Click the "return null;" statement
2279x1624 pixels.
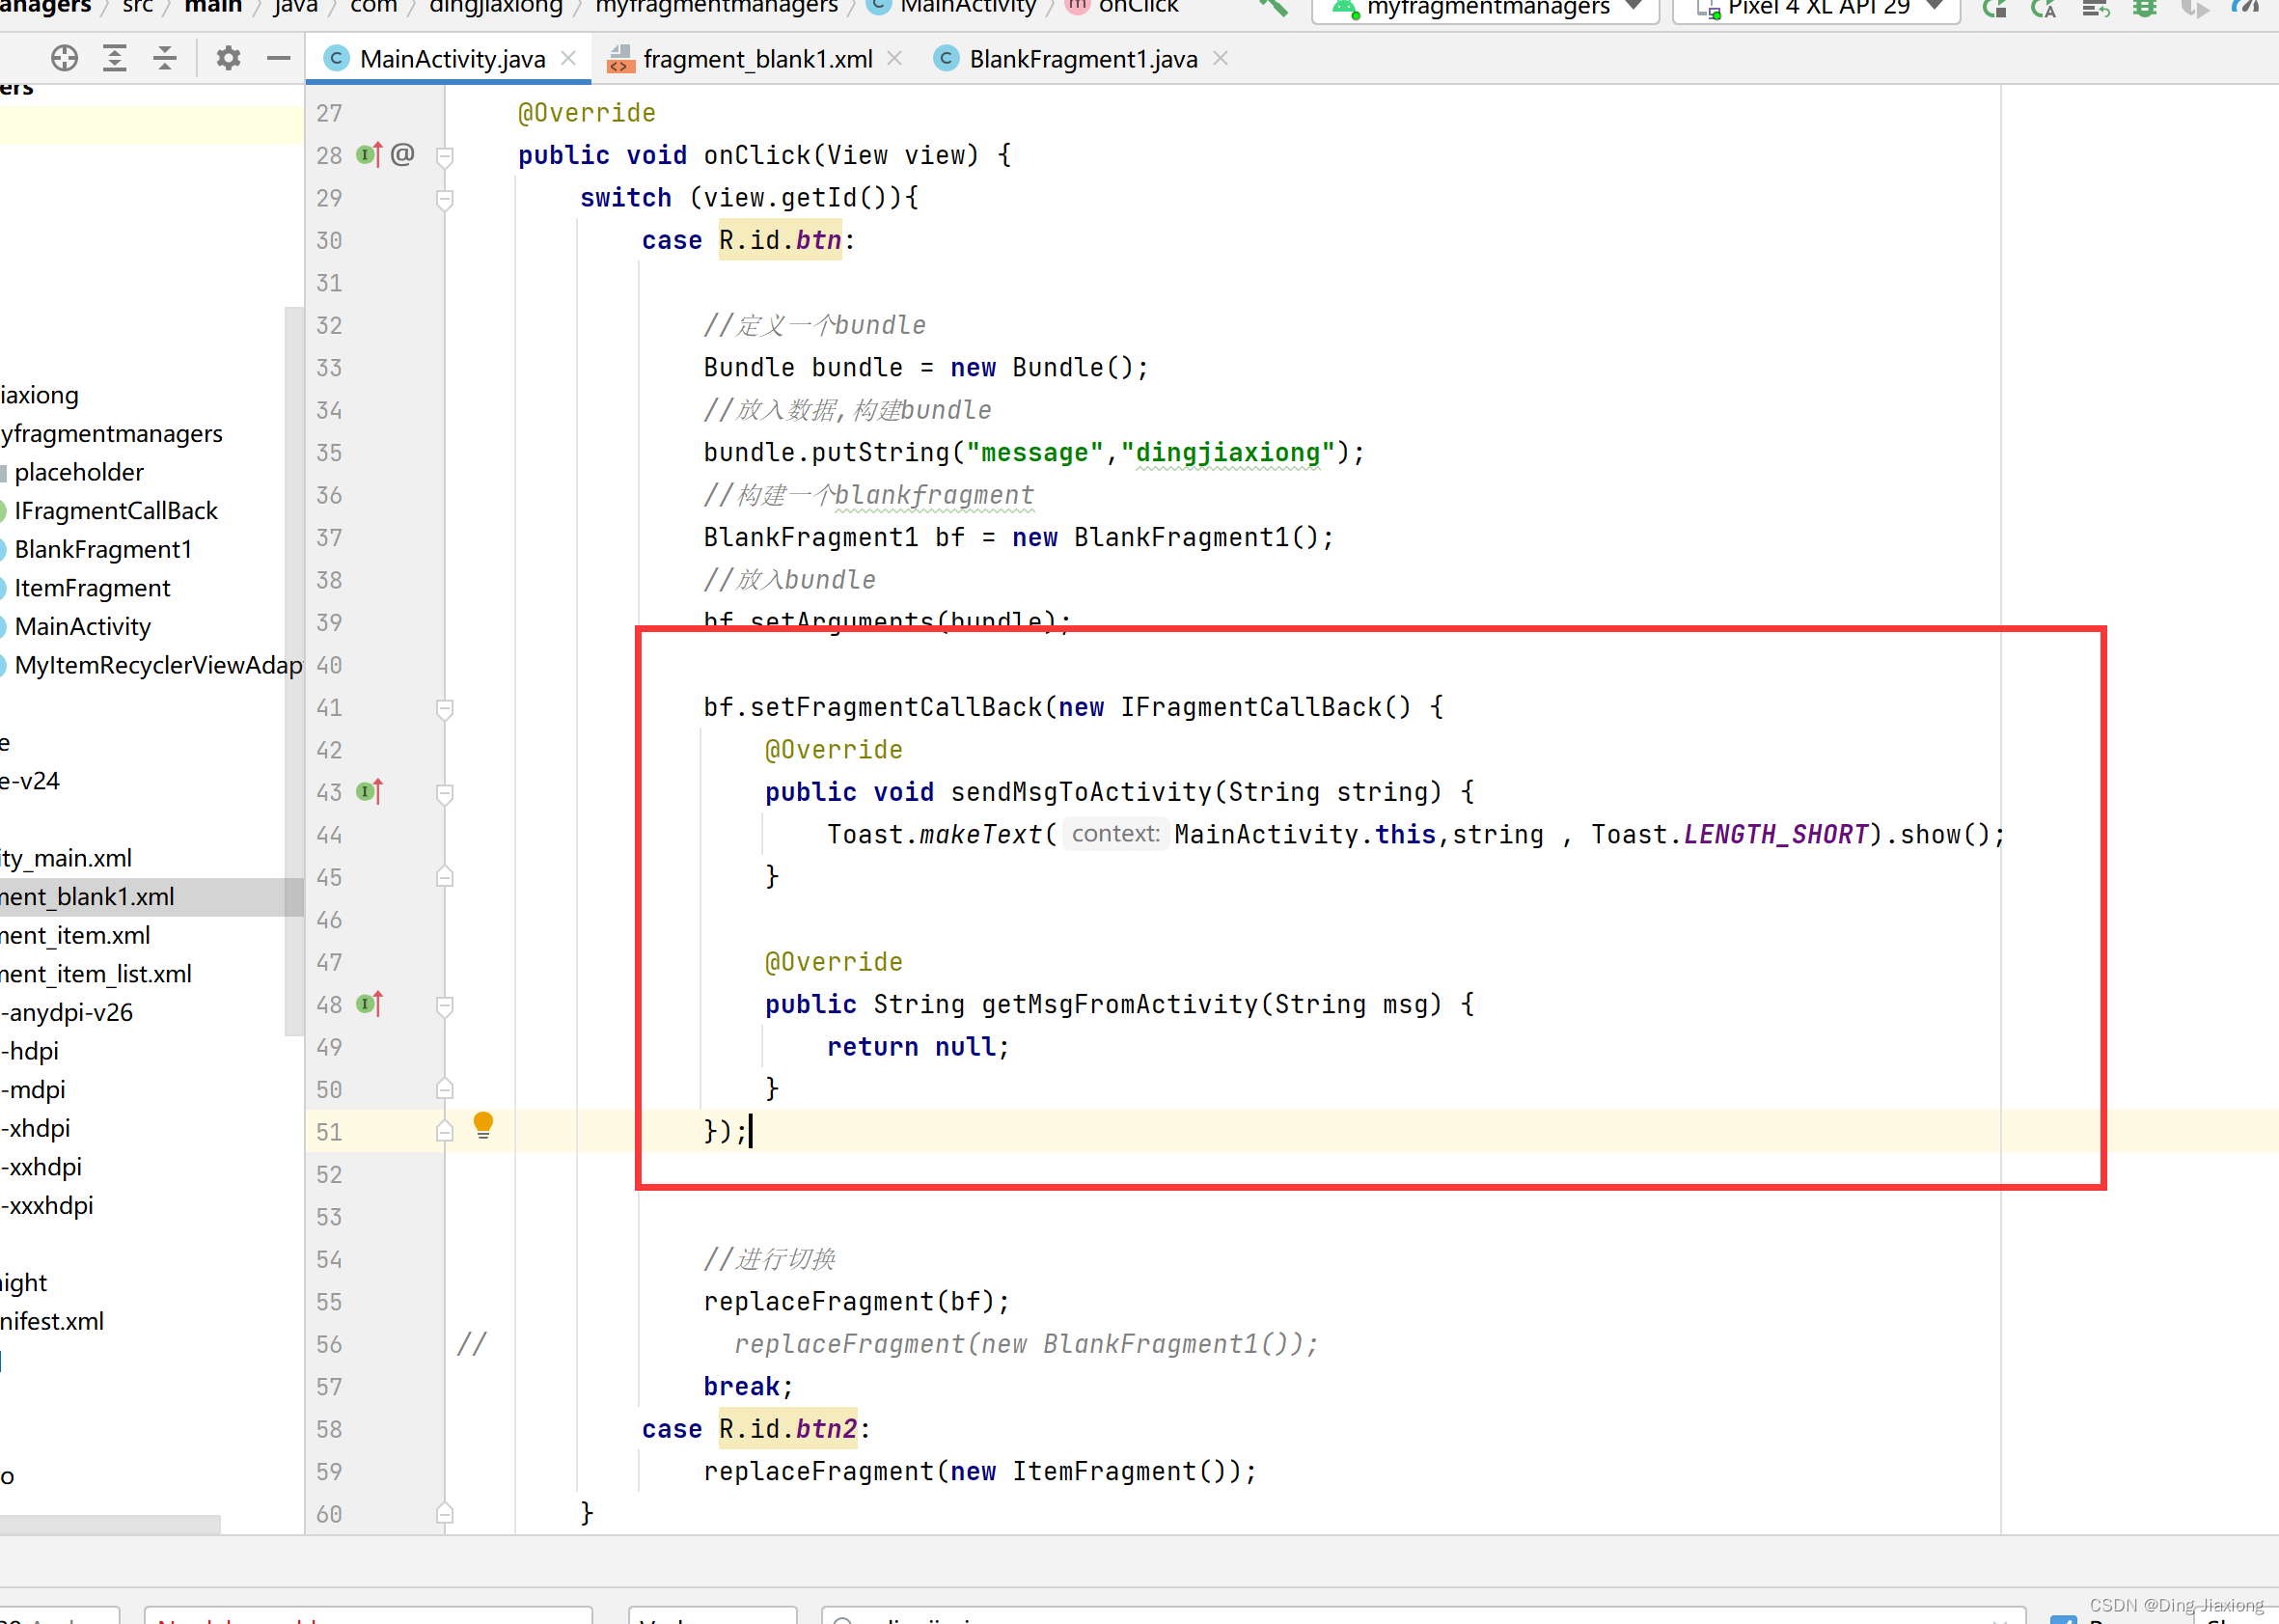click(918, 1047)
